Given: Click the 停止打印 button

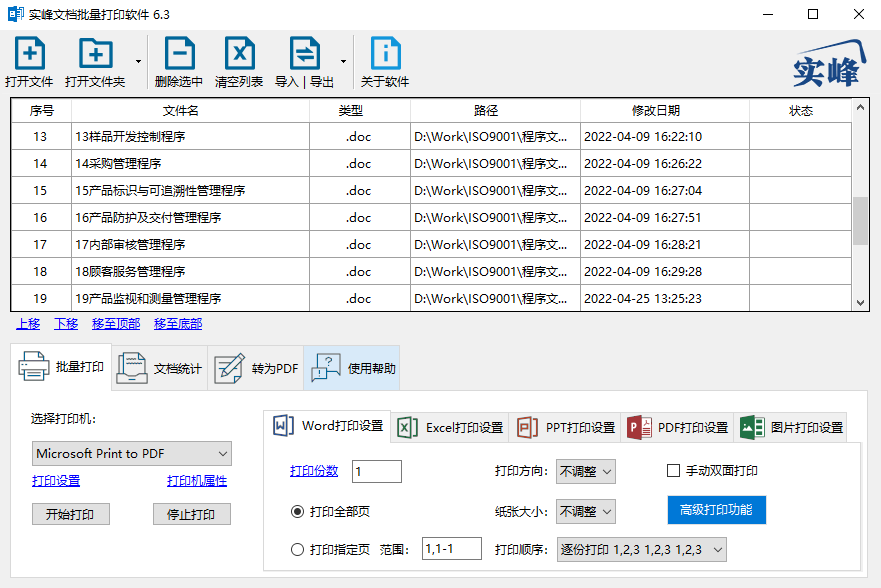Looking at the screenshot, I should [x=192, y=514].
